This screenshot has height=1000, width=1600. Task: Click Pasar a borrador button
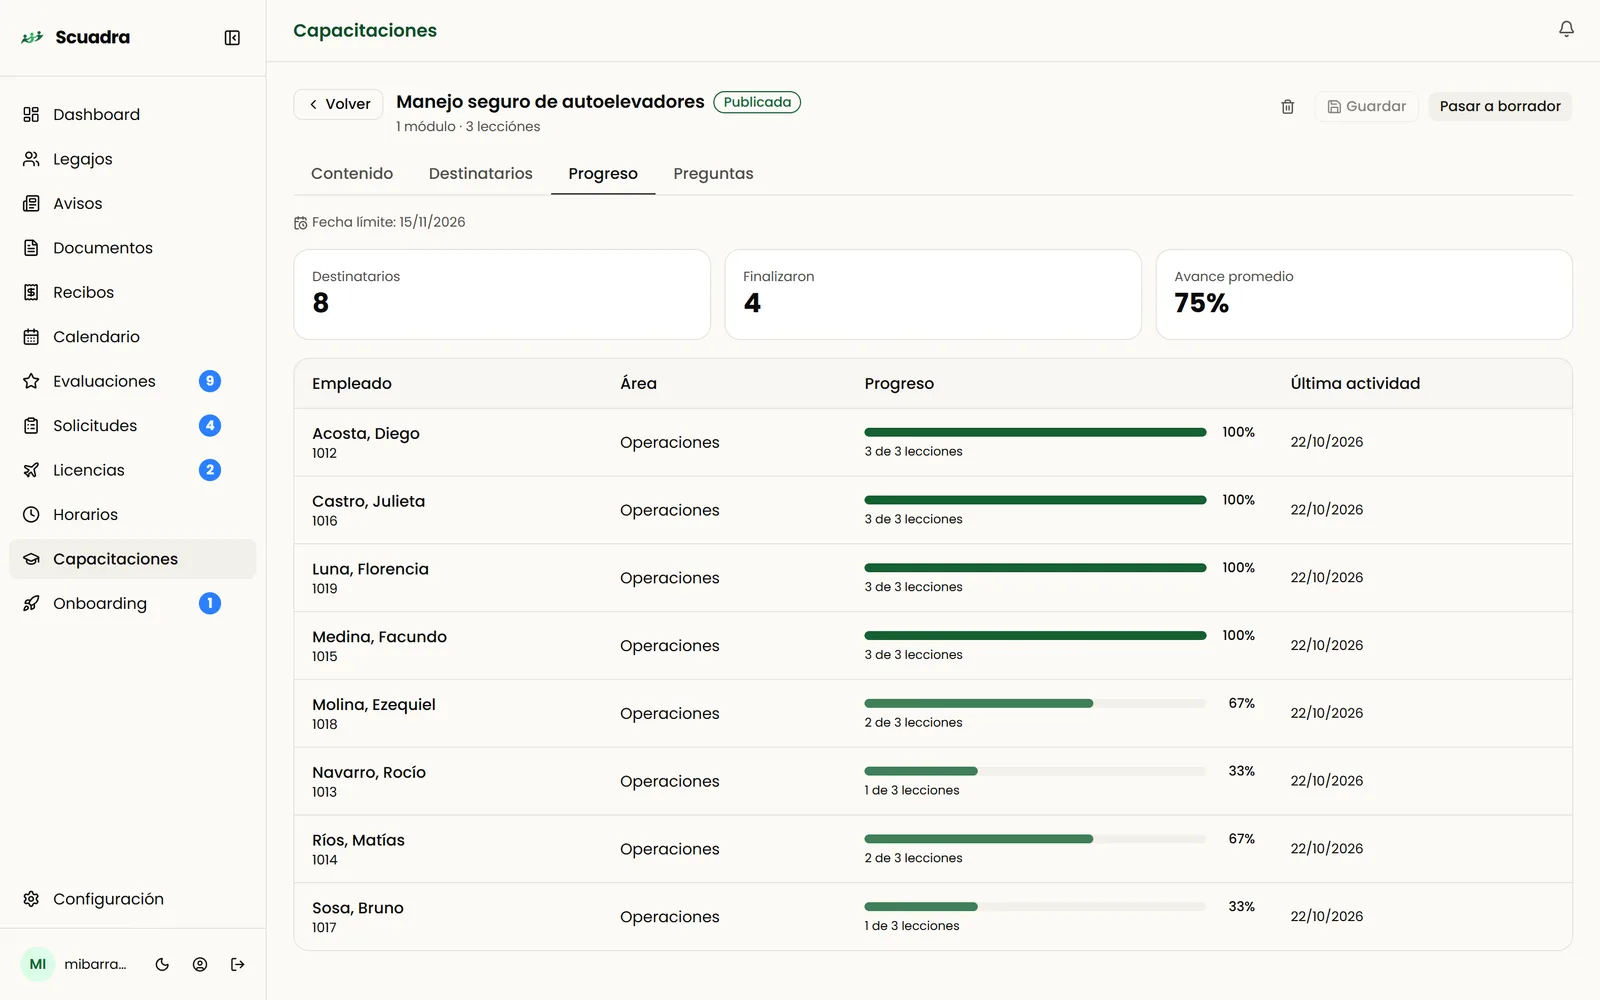point(1500,106)
